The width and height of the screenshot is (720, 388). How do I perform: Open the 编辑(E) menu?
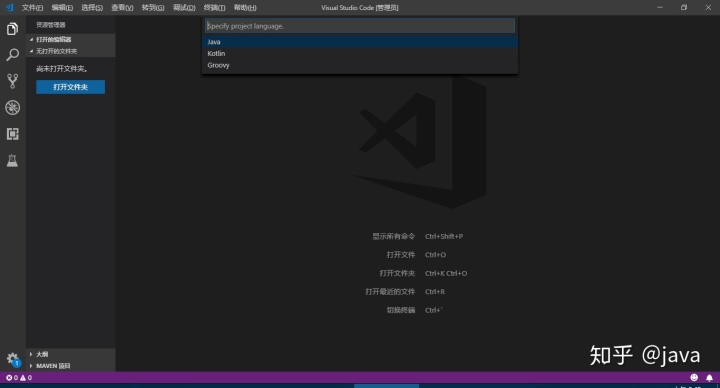click(62, 8)
